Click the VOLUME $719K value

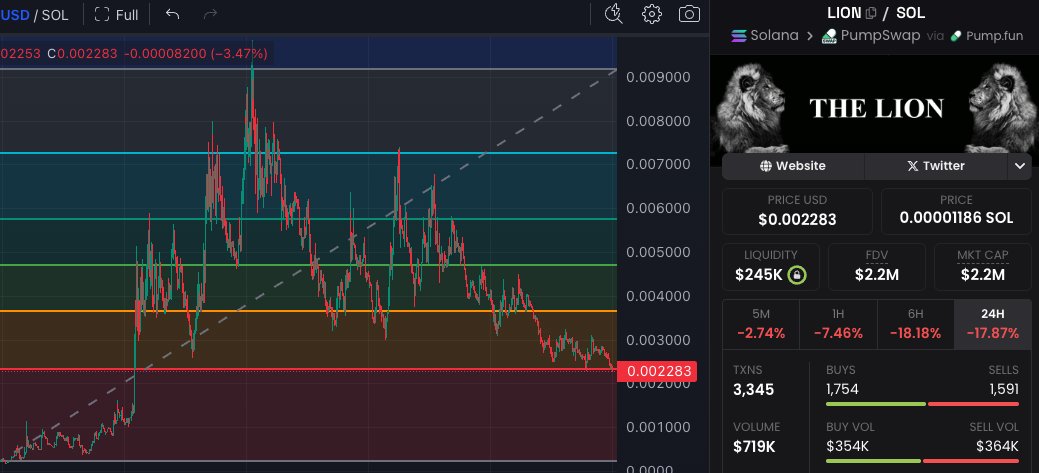[754, 447]
